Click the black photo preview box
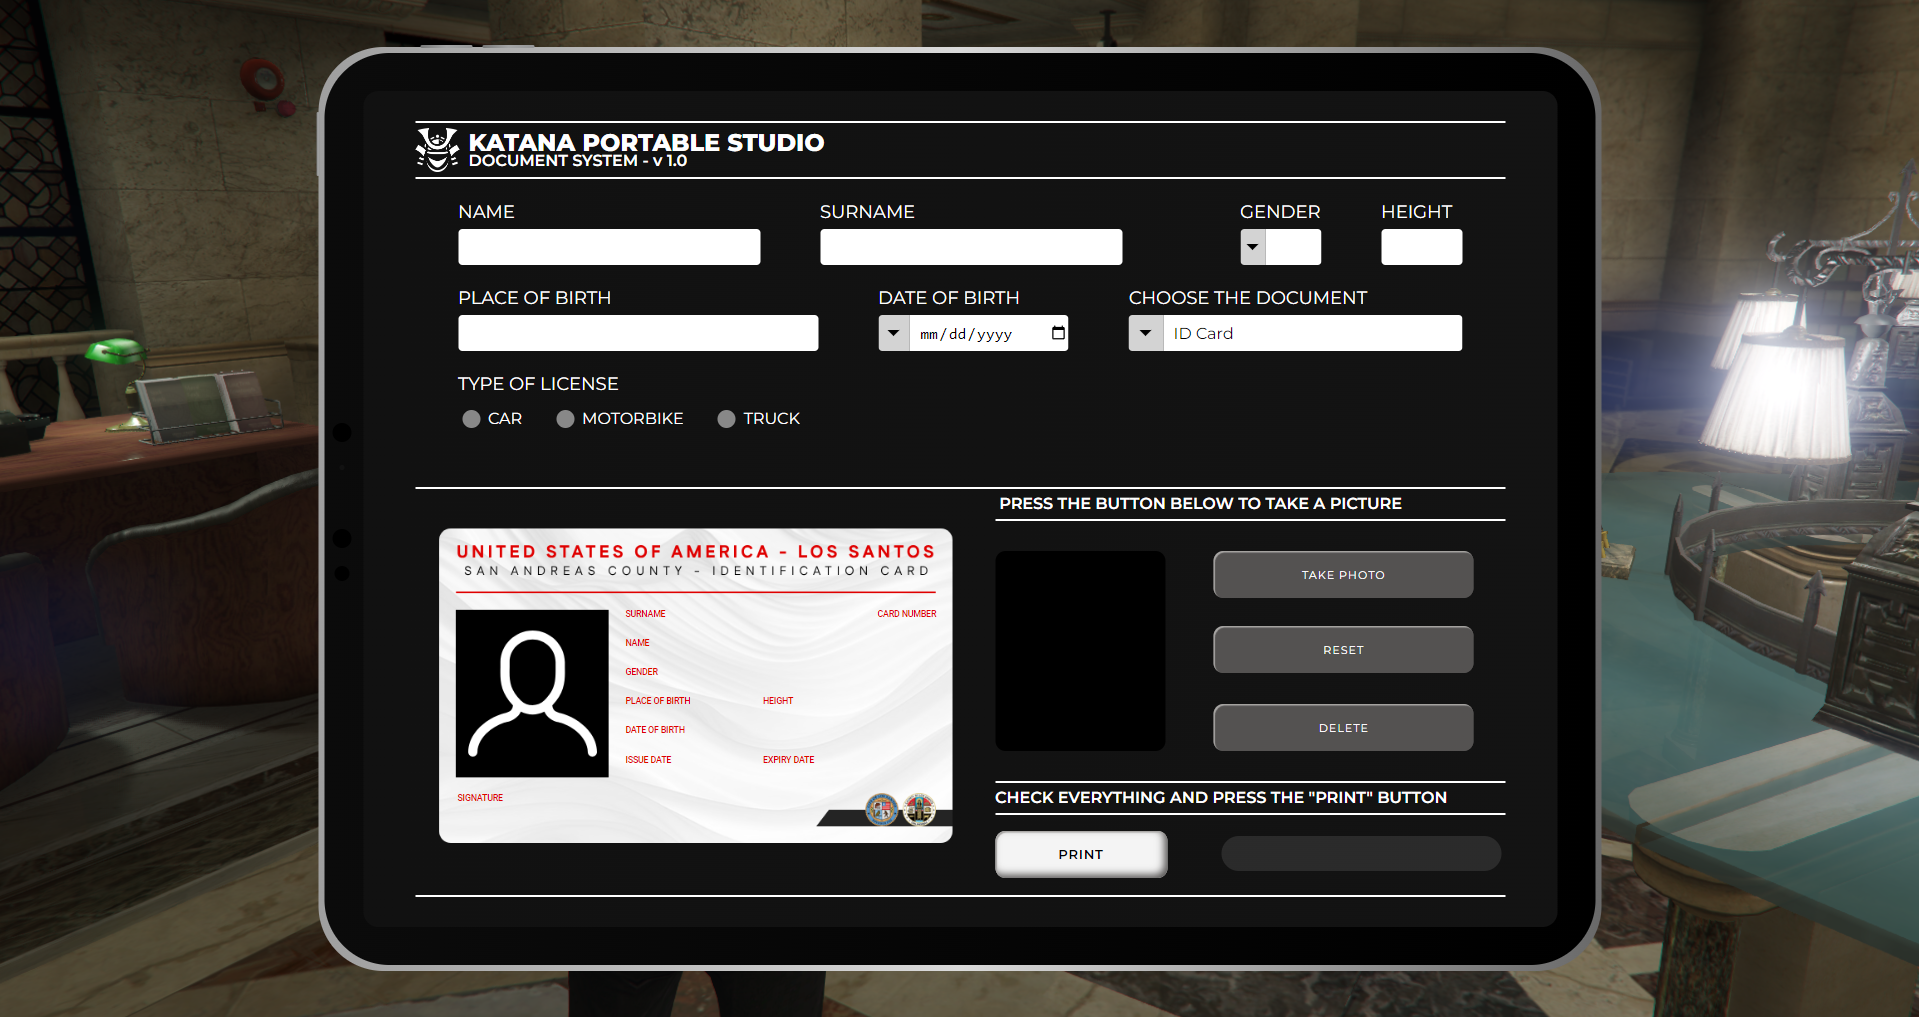This screenshot has width=1919, height=1017. tap(1080, 651)
